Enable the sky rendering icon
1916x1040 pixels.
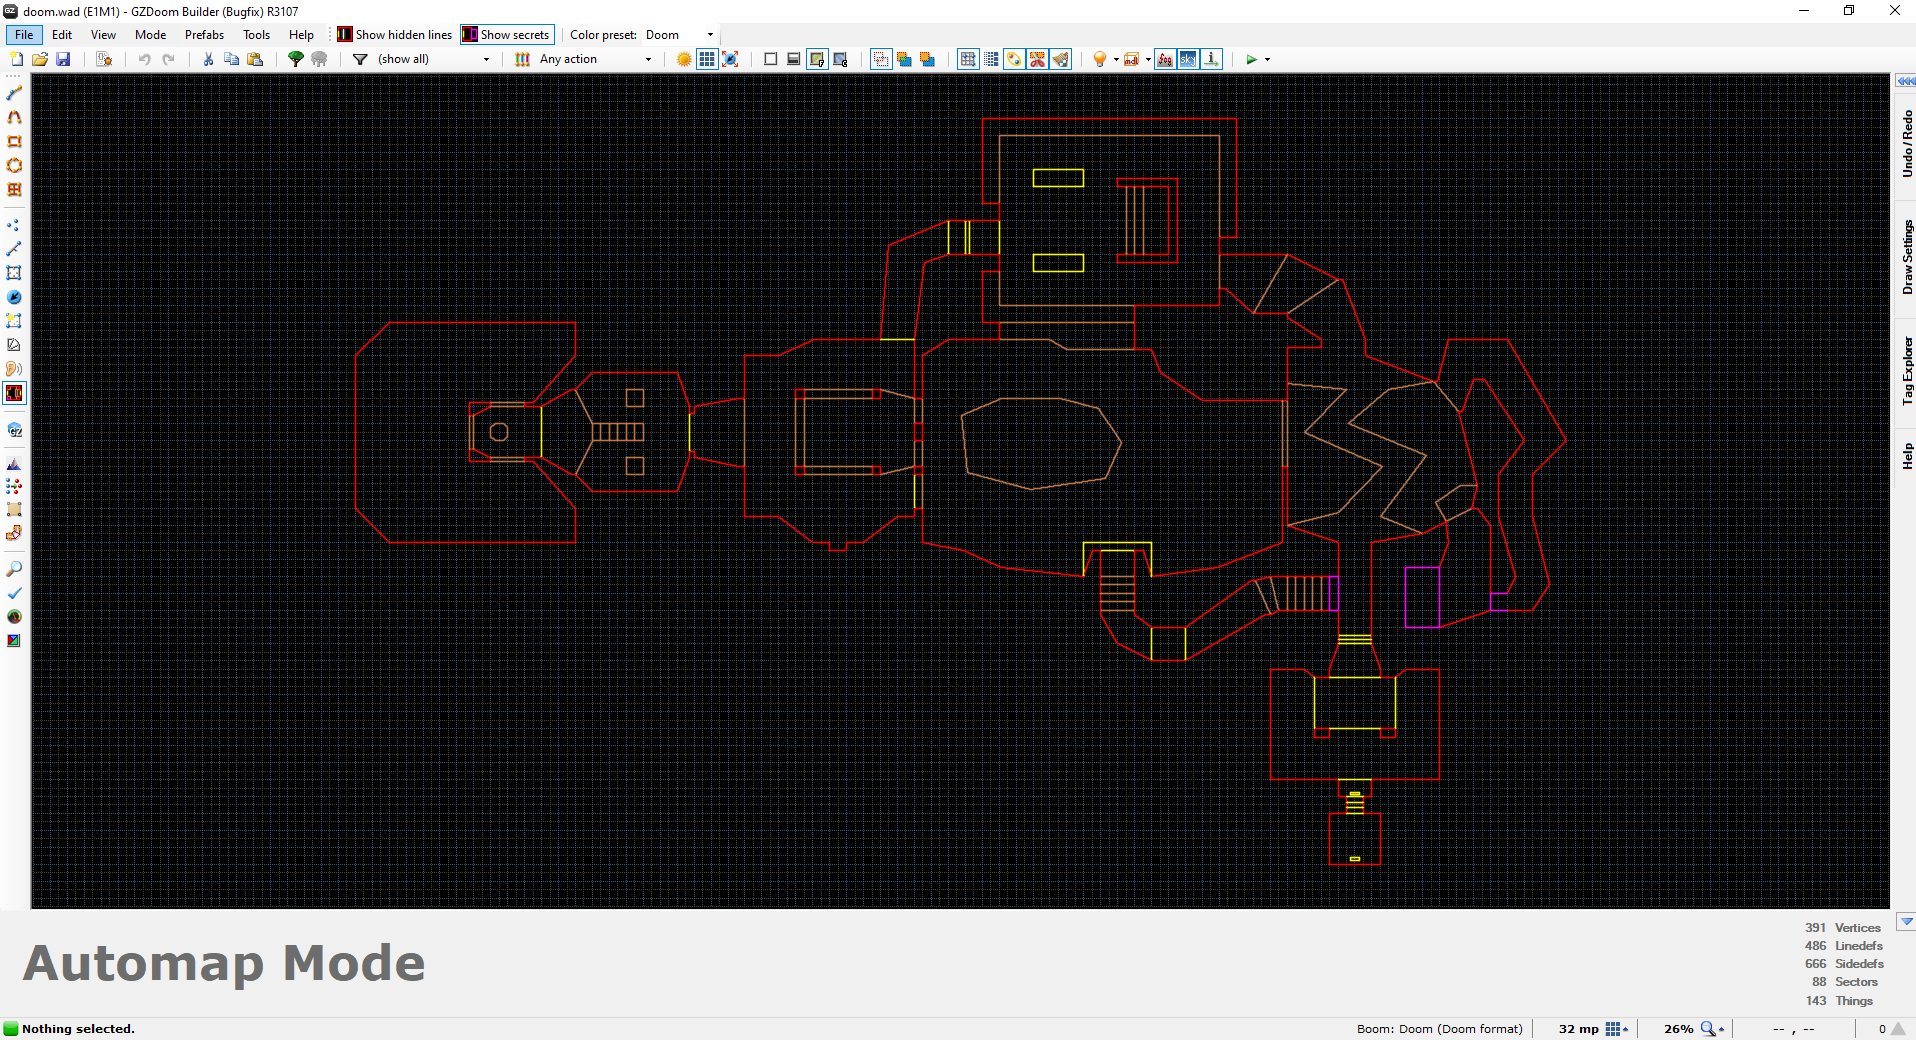(1188, 59)
